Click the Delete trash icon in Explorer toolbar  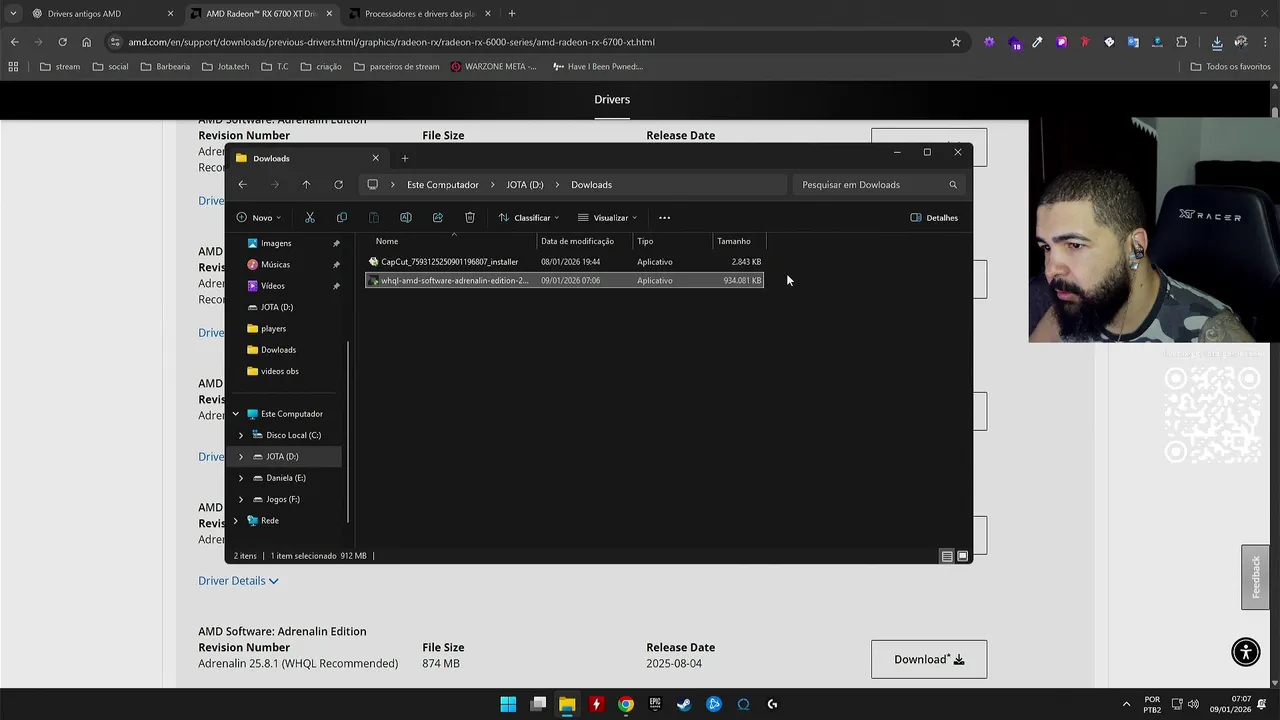[470, 217]
